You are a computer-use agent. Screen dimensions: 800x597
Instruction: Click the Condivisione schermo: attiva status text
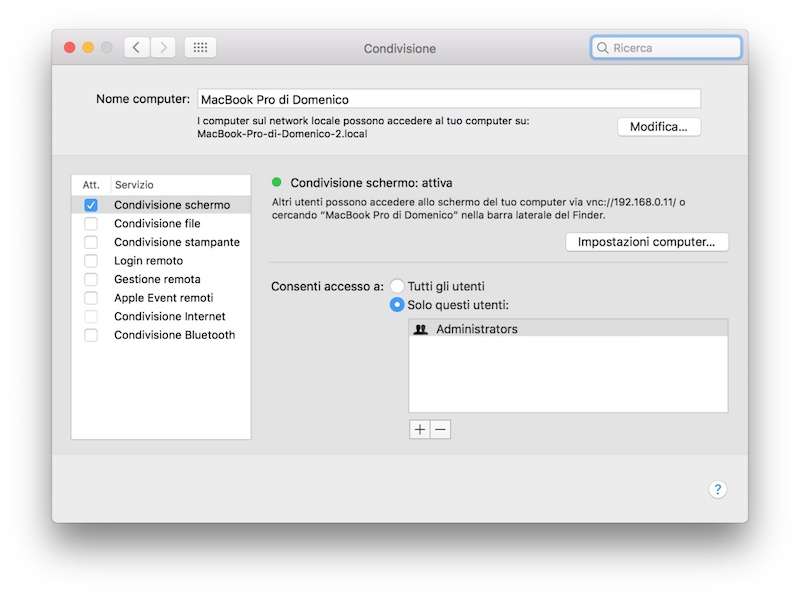pyautogui.click(x=371, y=183)
